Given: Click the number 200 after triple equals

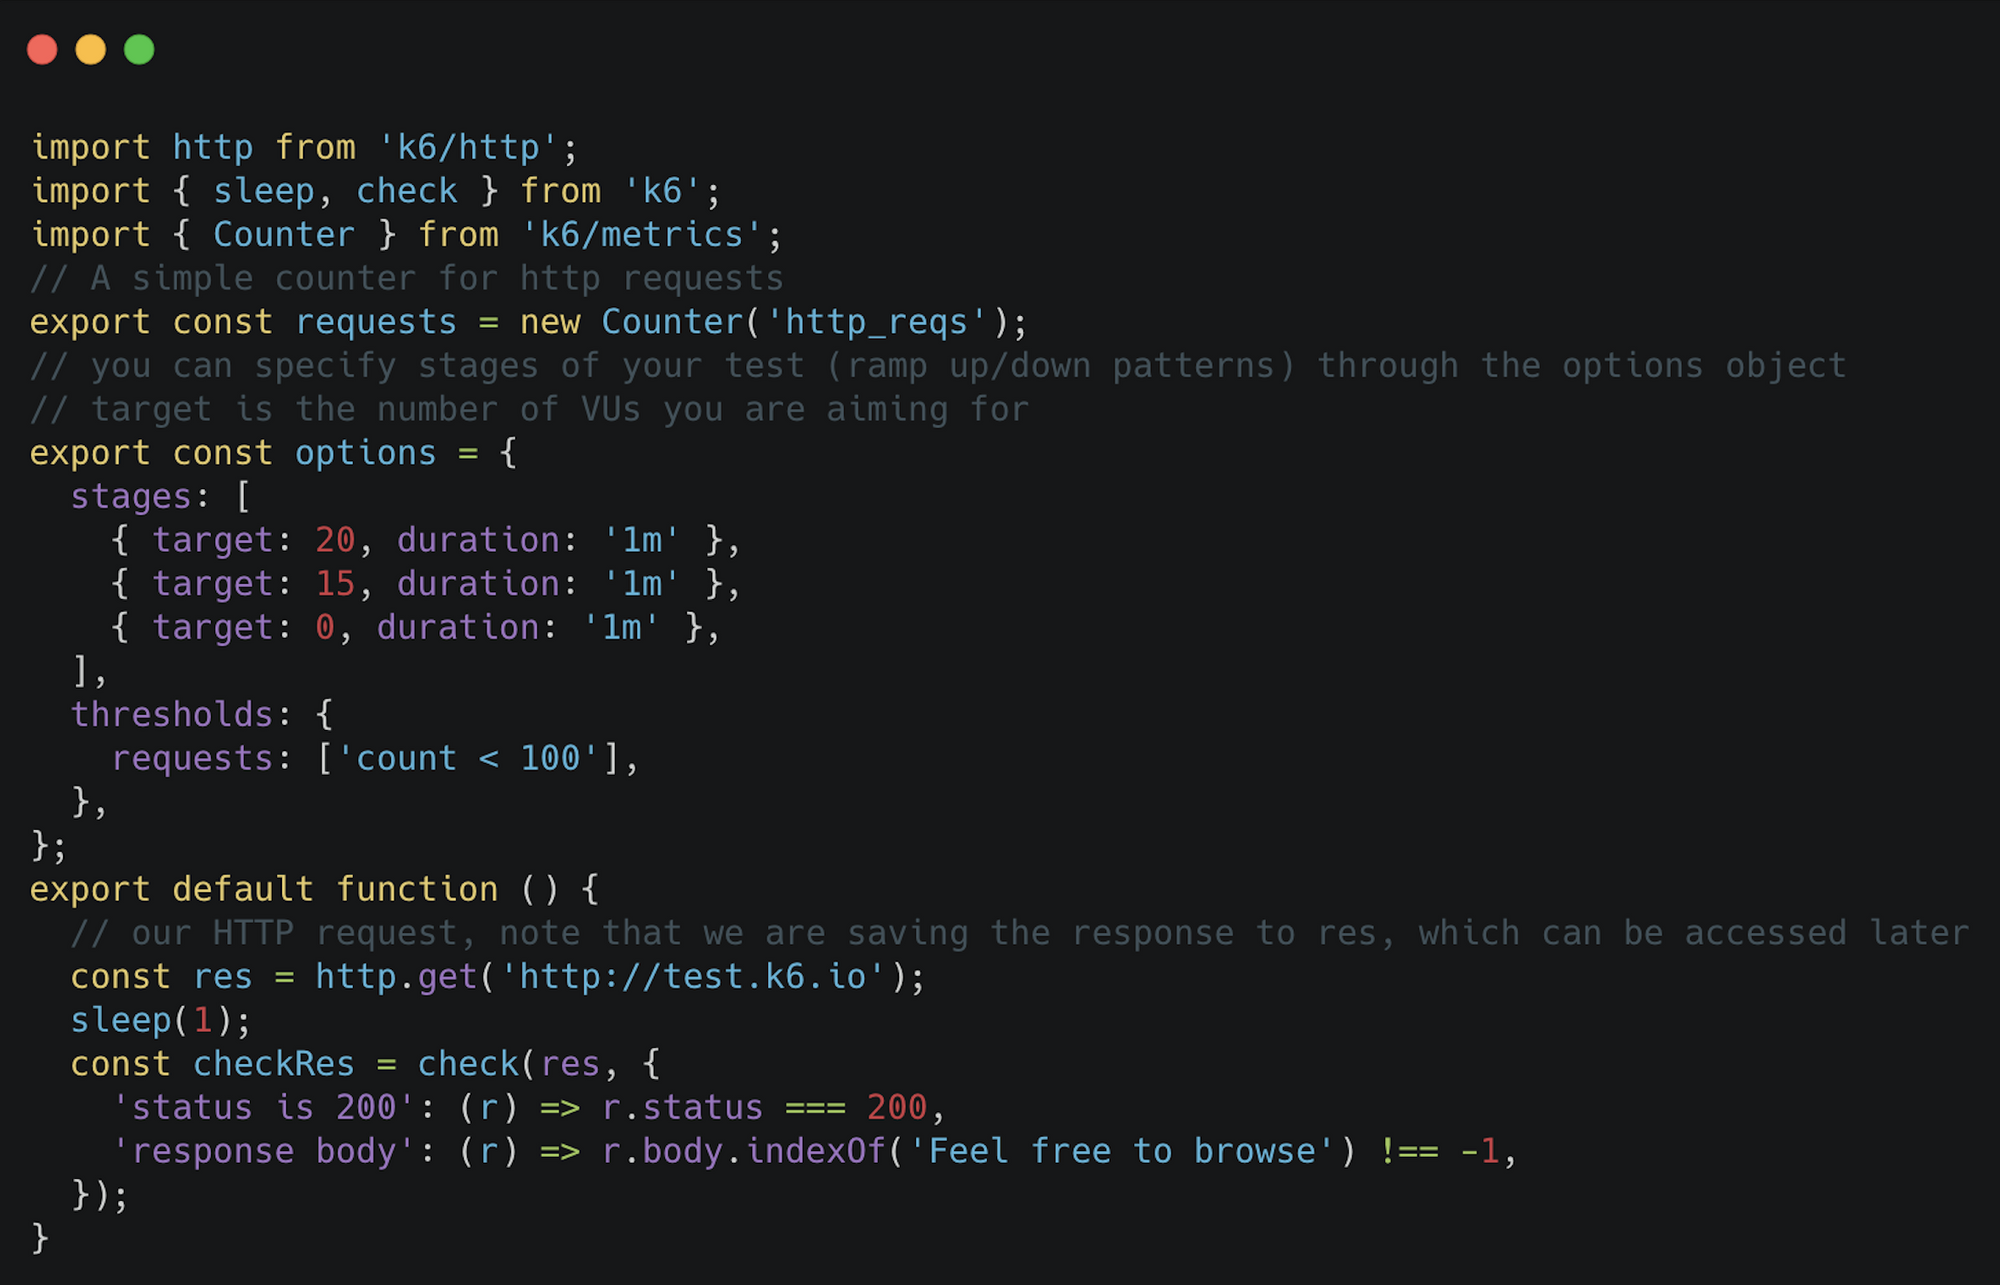Looking at the screenshot, I should pos(896,1108).
